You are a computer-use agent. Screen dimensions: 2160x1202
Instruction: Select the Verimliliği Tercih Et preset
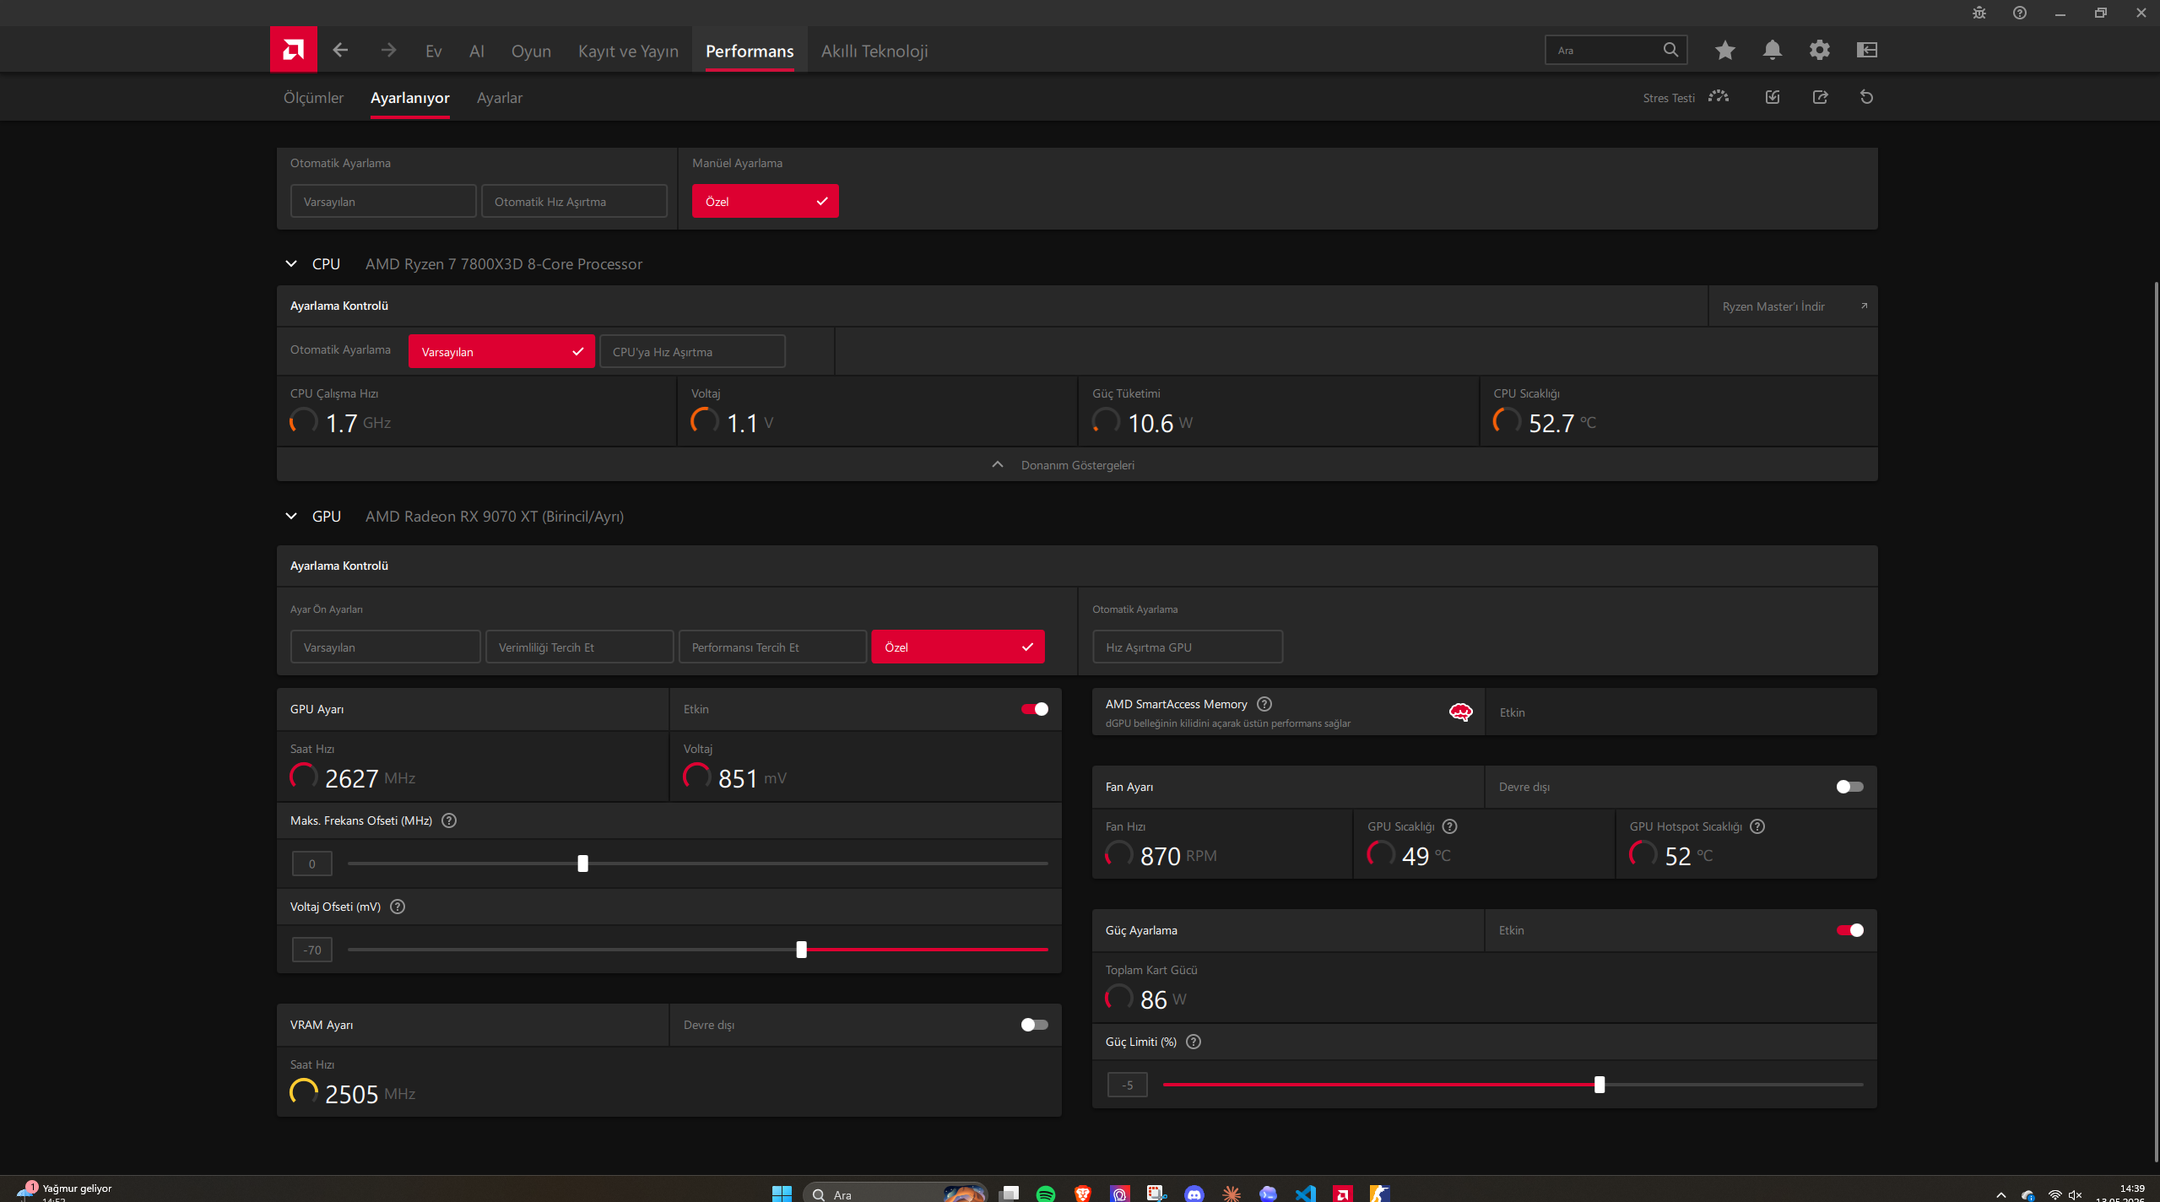[x=579, y=647]
